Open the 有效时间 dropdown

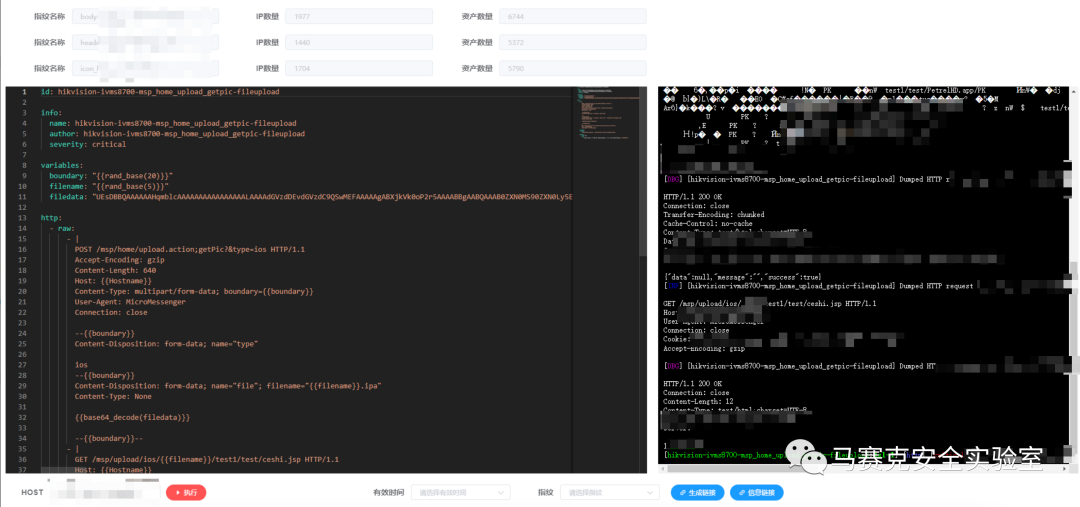tap(461, 493)
